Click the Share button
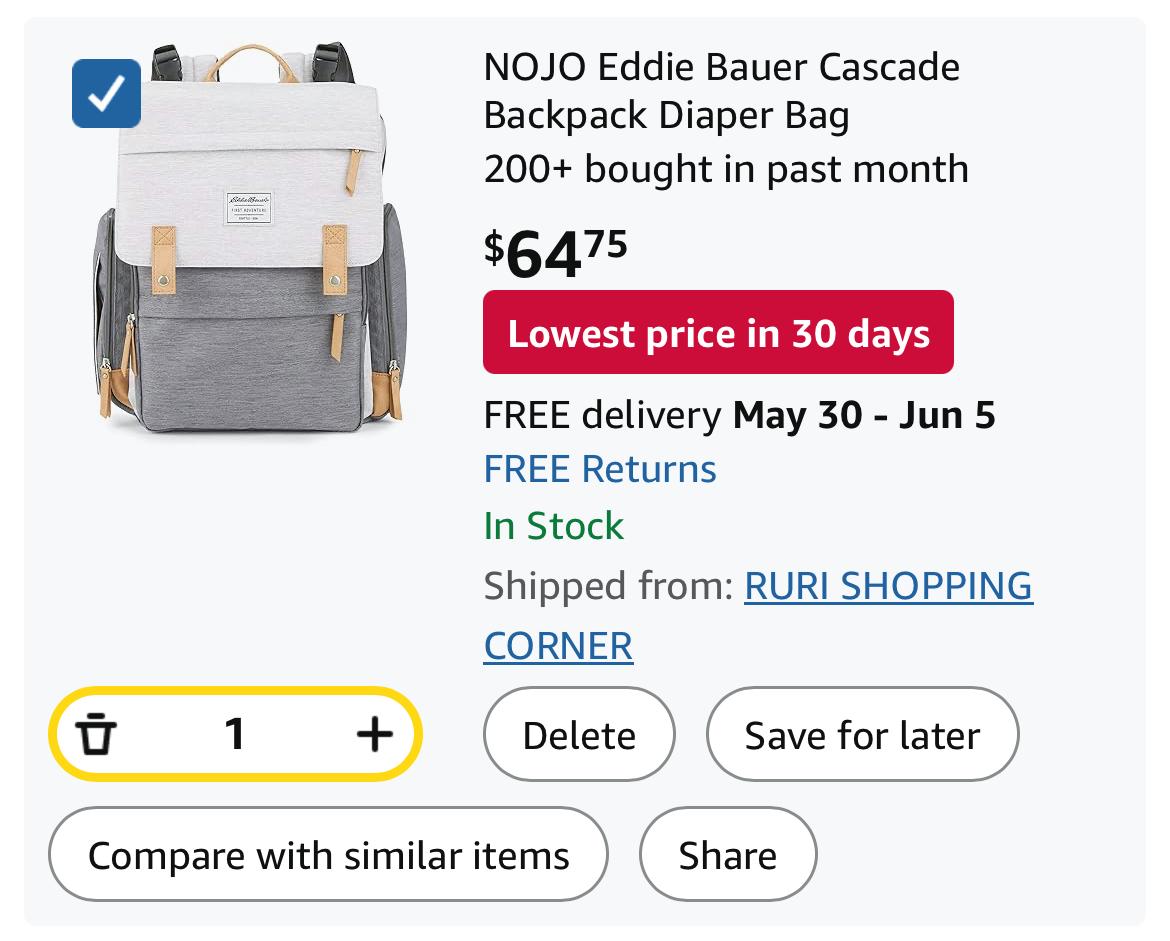The height and width of the screenshot is (941, 1170). (728, 854)
